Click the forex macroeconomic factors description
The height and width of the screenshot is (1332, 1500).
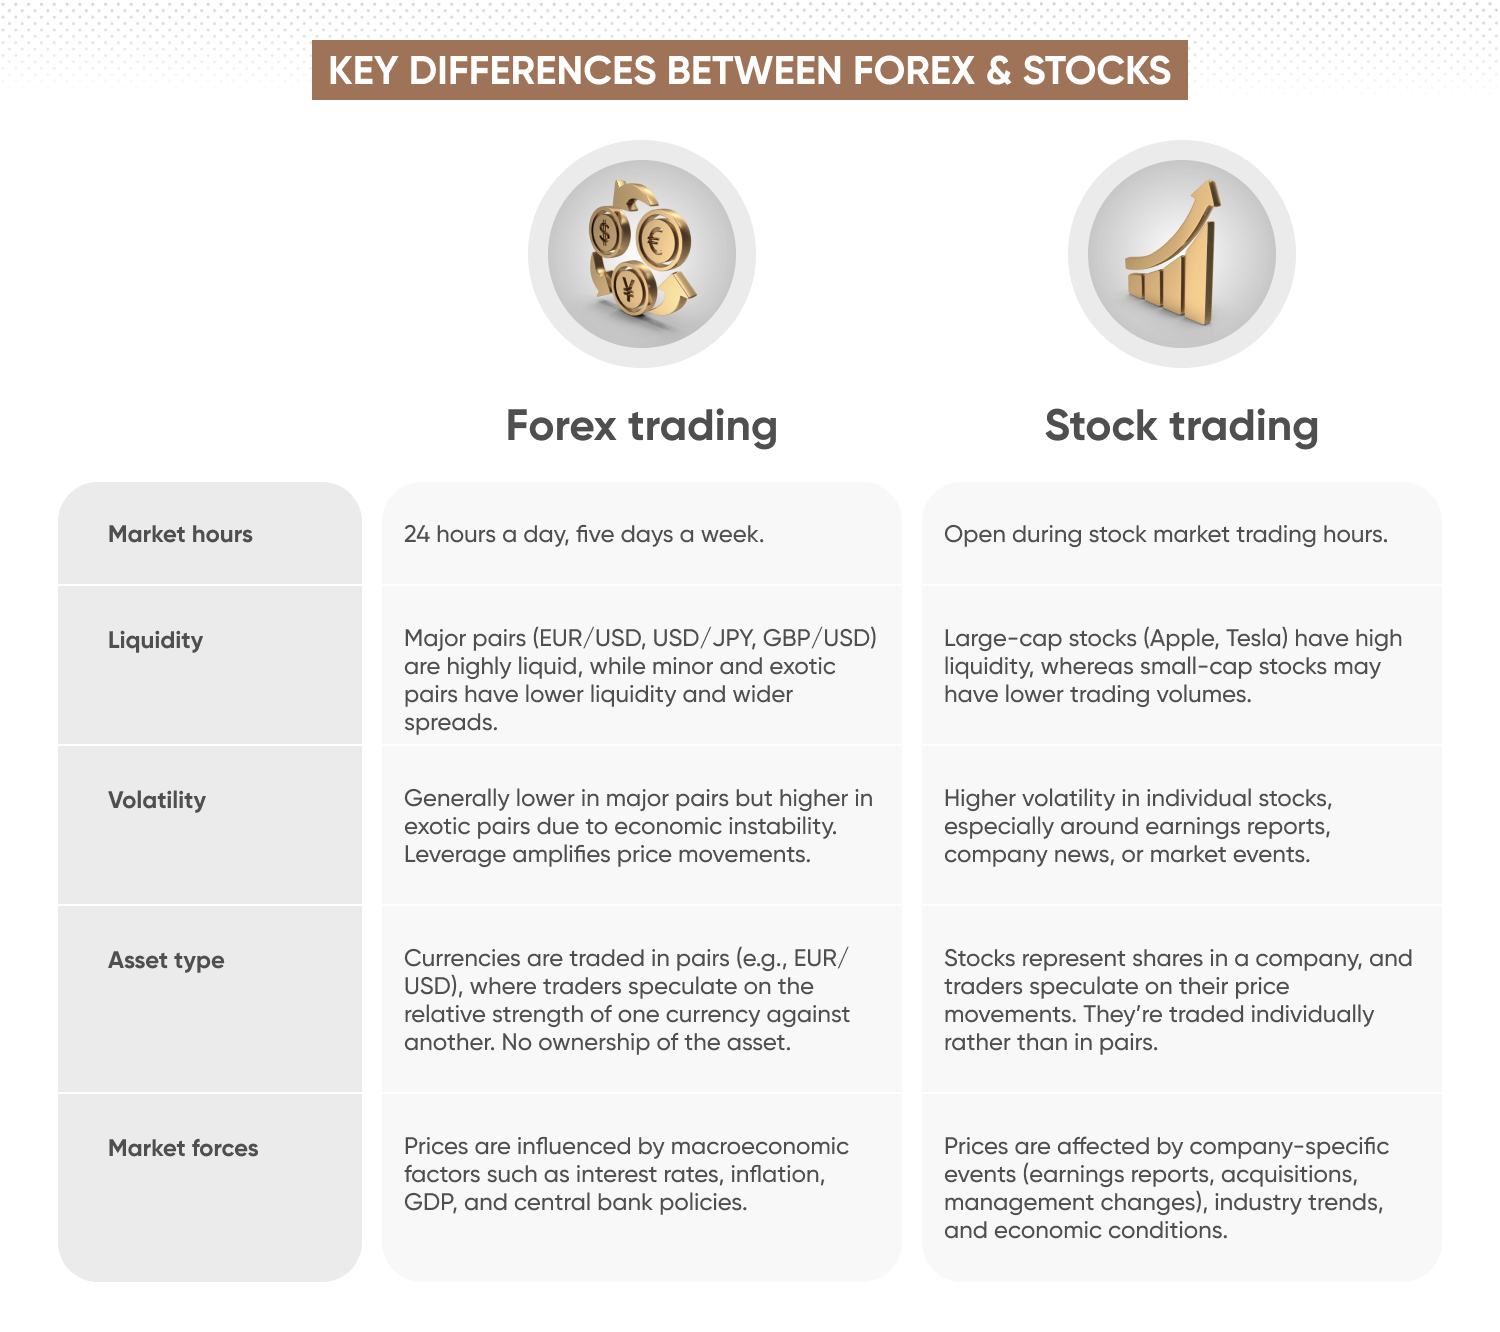click(x=626, y=1174)
